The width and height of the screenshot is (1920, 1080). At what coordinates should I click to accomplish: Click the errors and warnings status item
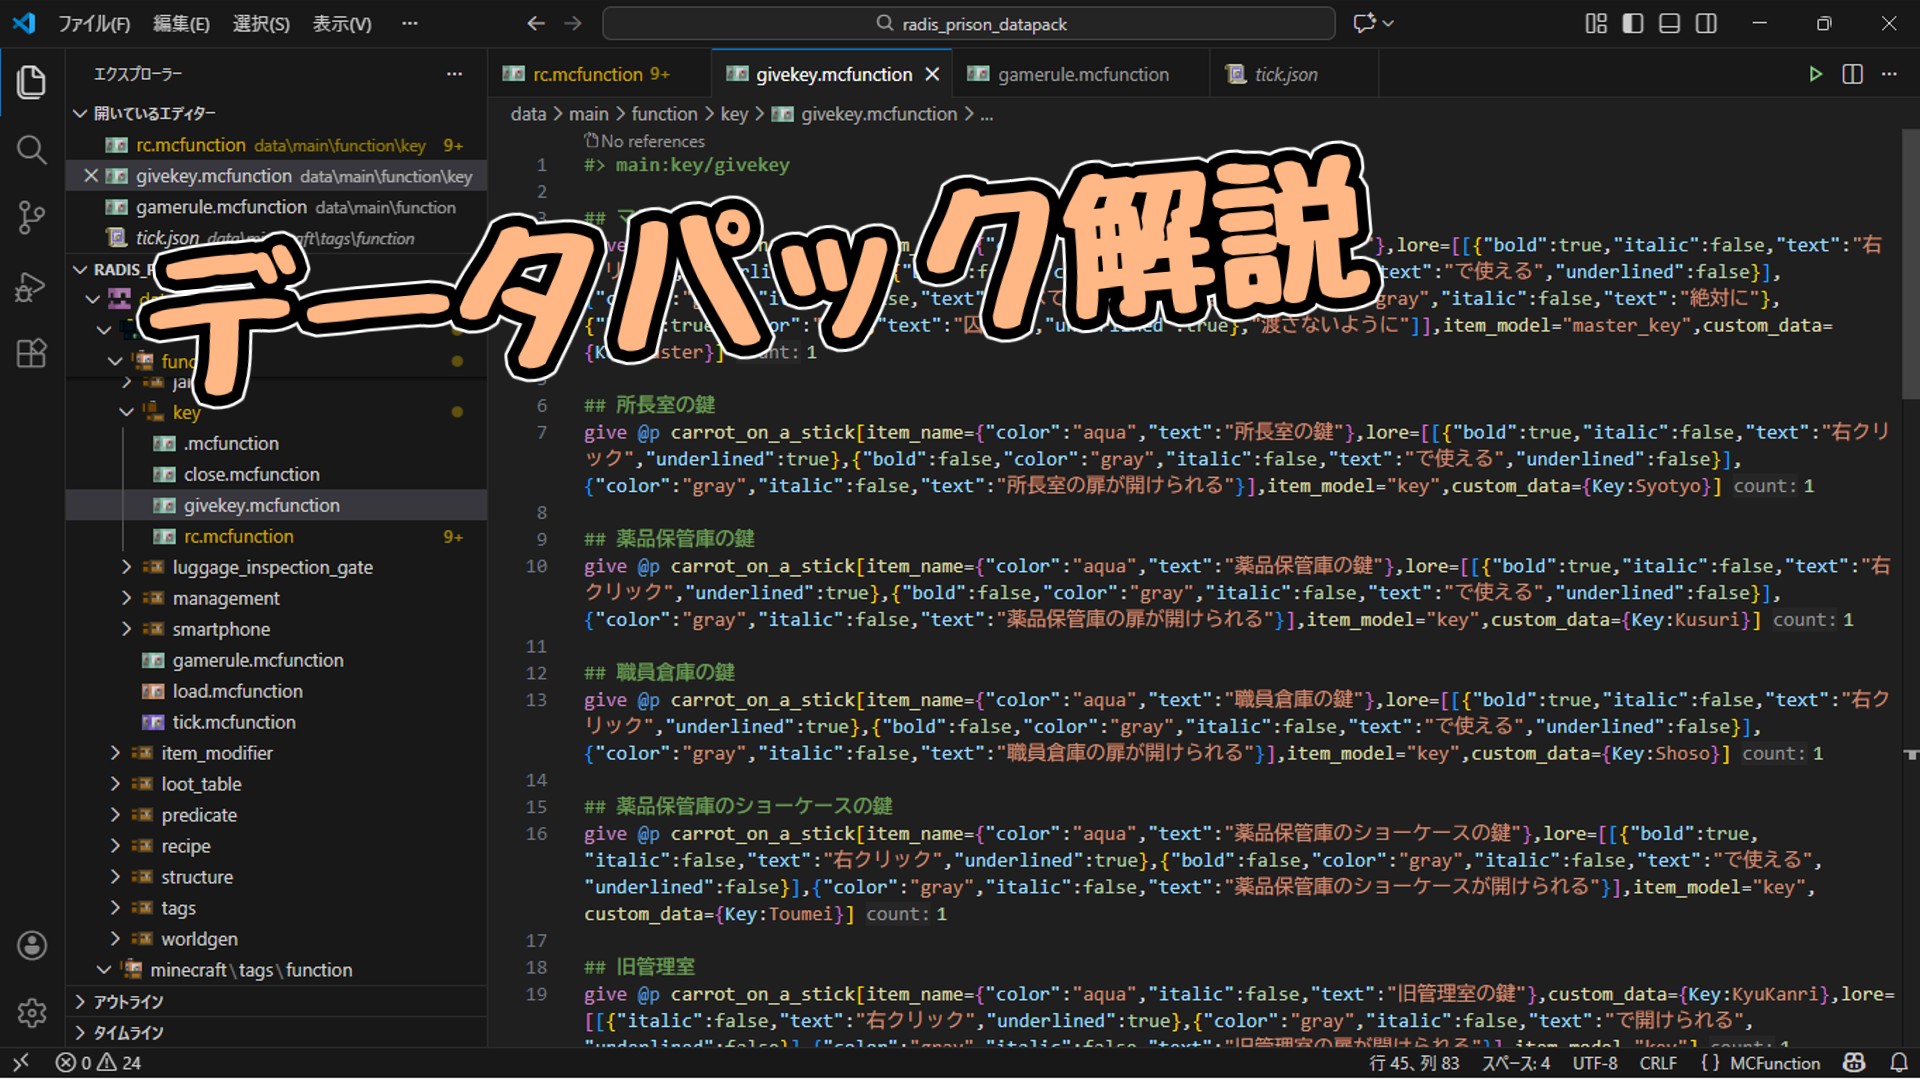[x=98, y=1063]
